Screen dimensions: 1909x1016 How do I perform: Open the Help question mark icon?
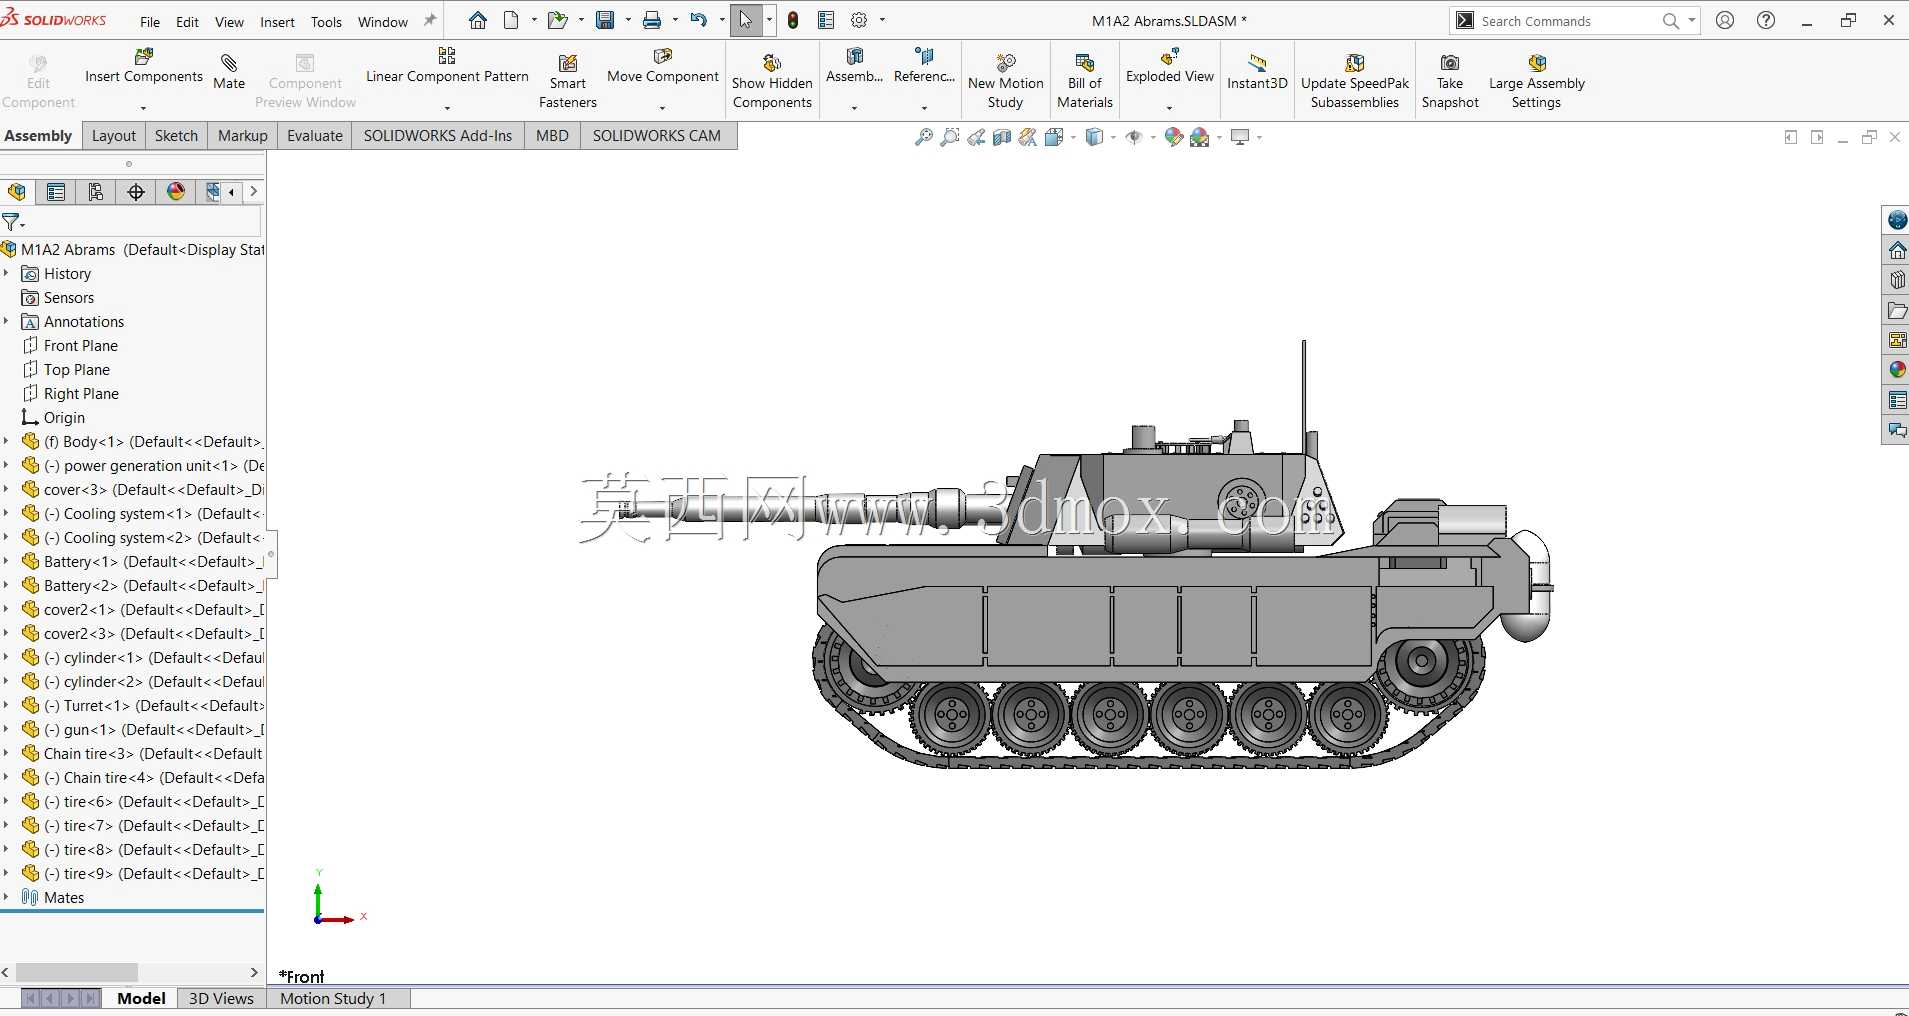[1766, 20]
